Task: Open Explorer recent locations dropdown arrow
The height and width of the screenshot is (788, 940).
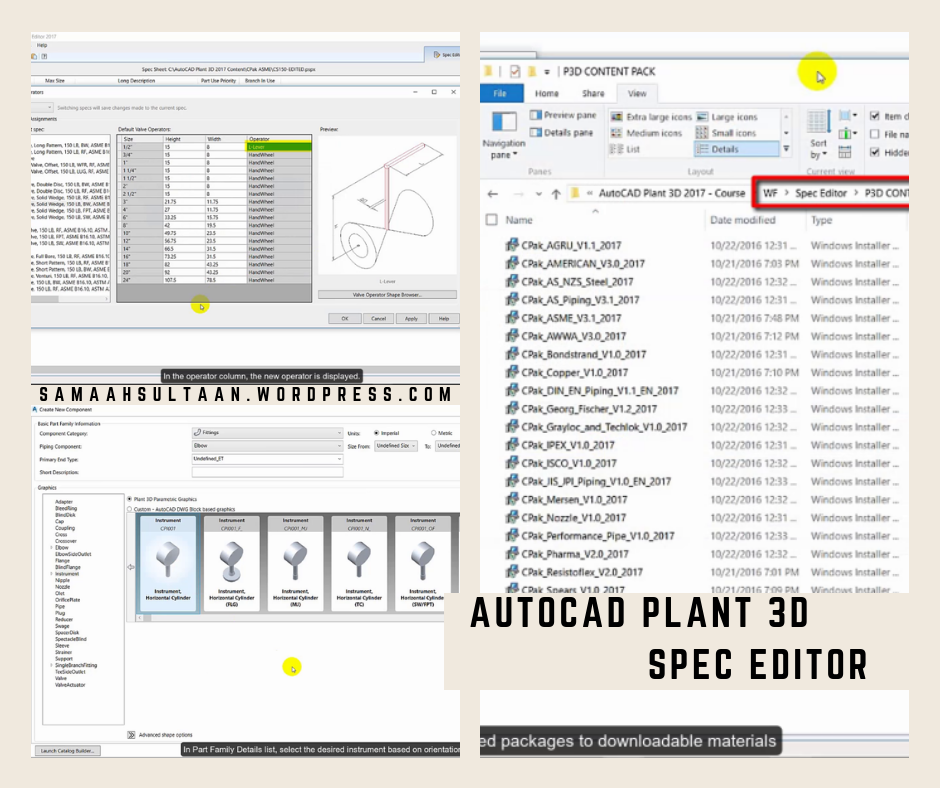Action: (538, 194)
